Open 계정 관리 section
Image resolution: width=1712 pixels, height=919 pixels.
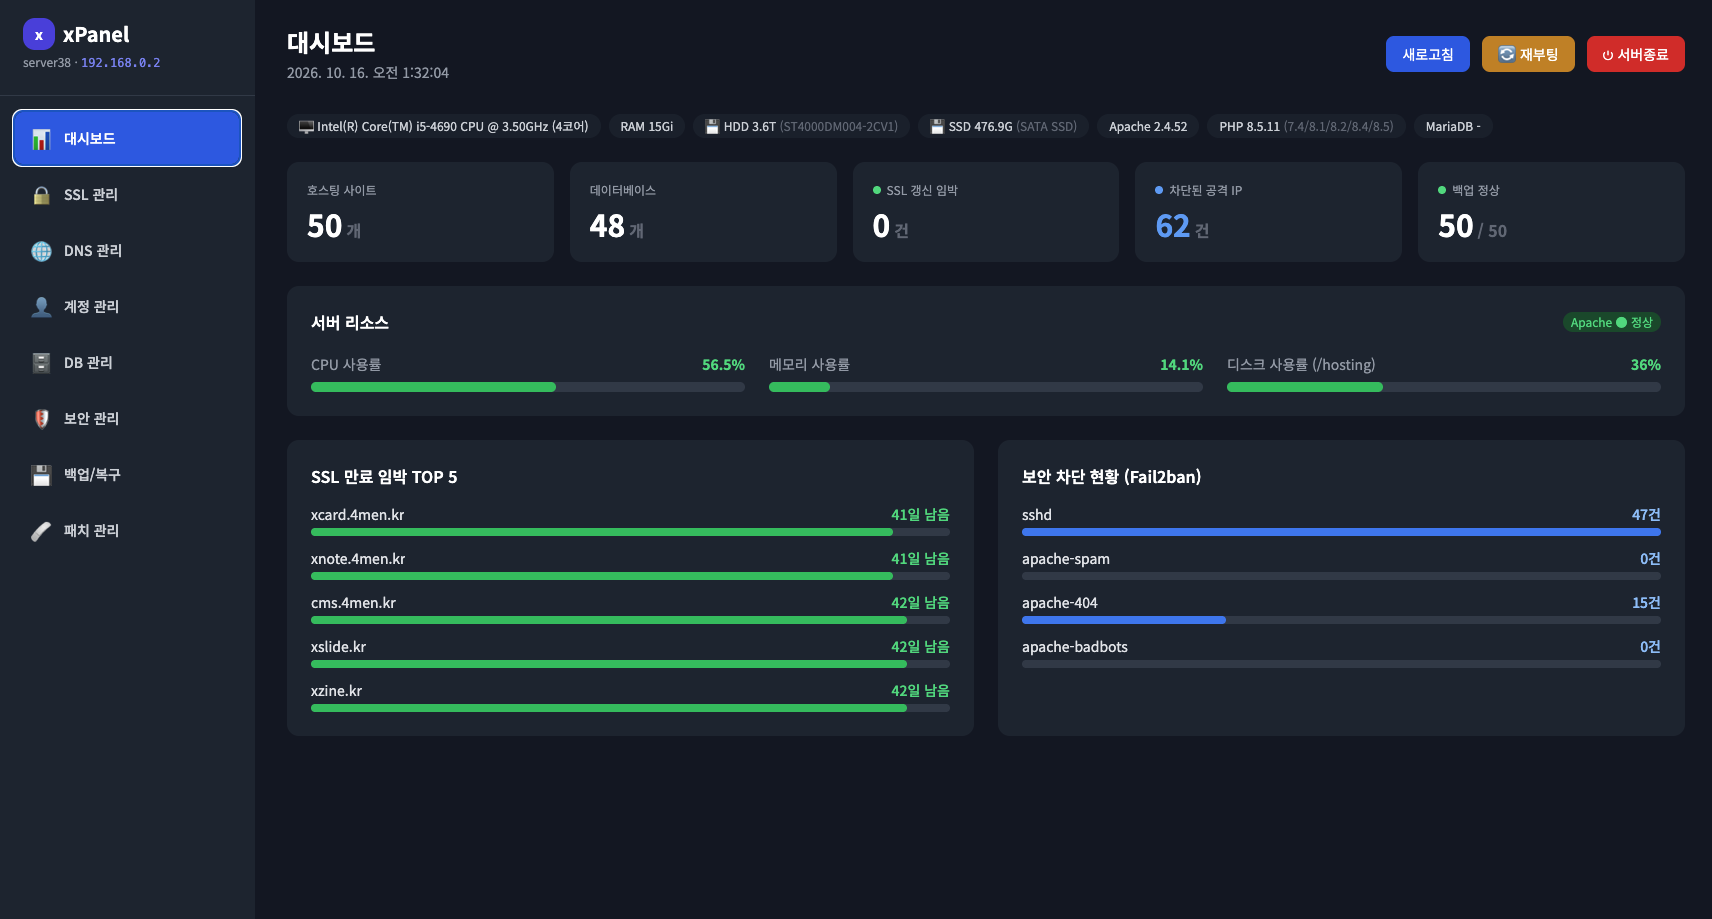click(x=127, y=306)
